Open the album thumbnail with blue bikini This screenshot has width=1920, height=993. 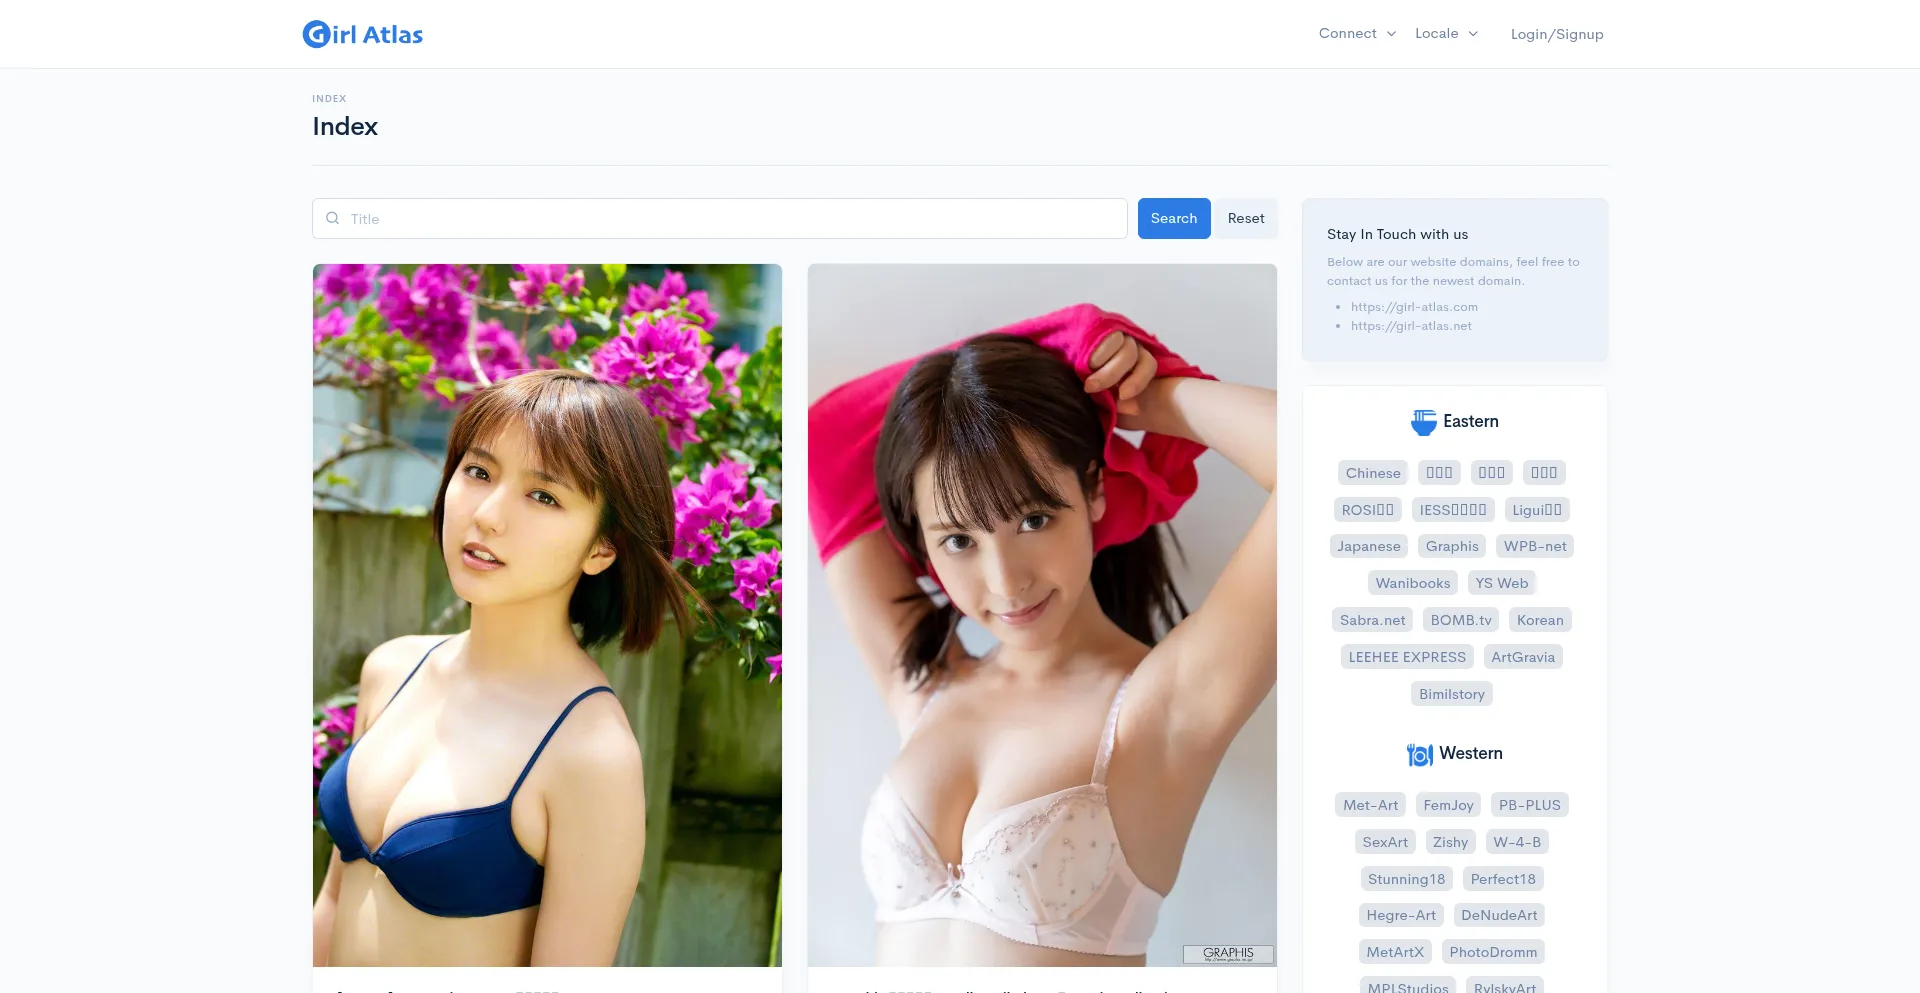(547, 615)
